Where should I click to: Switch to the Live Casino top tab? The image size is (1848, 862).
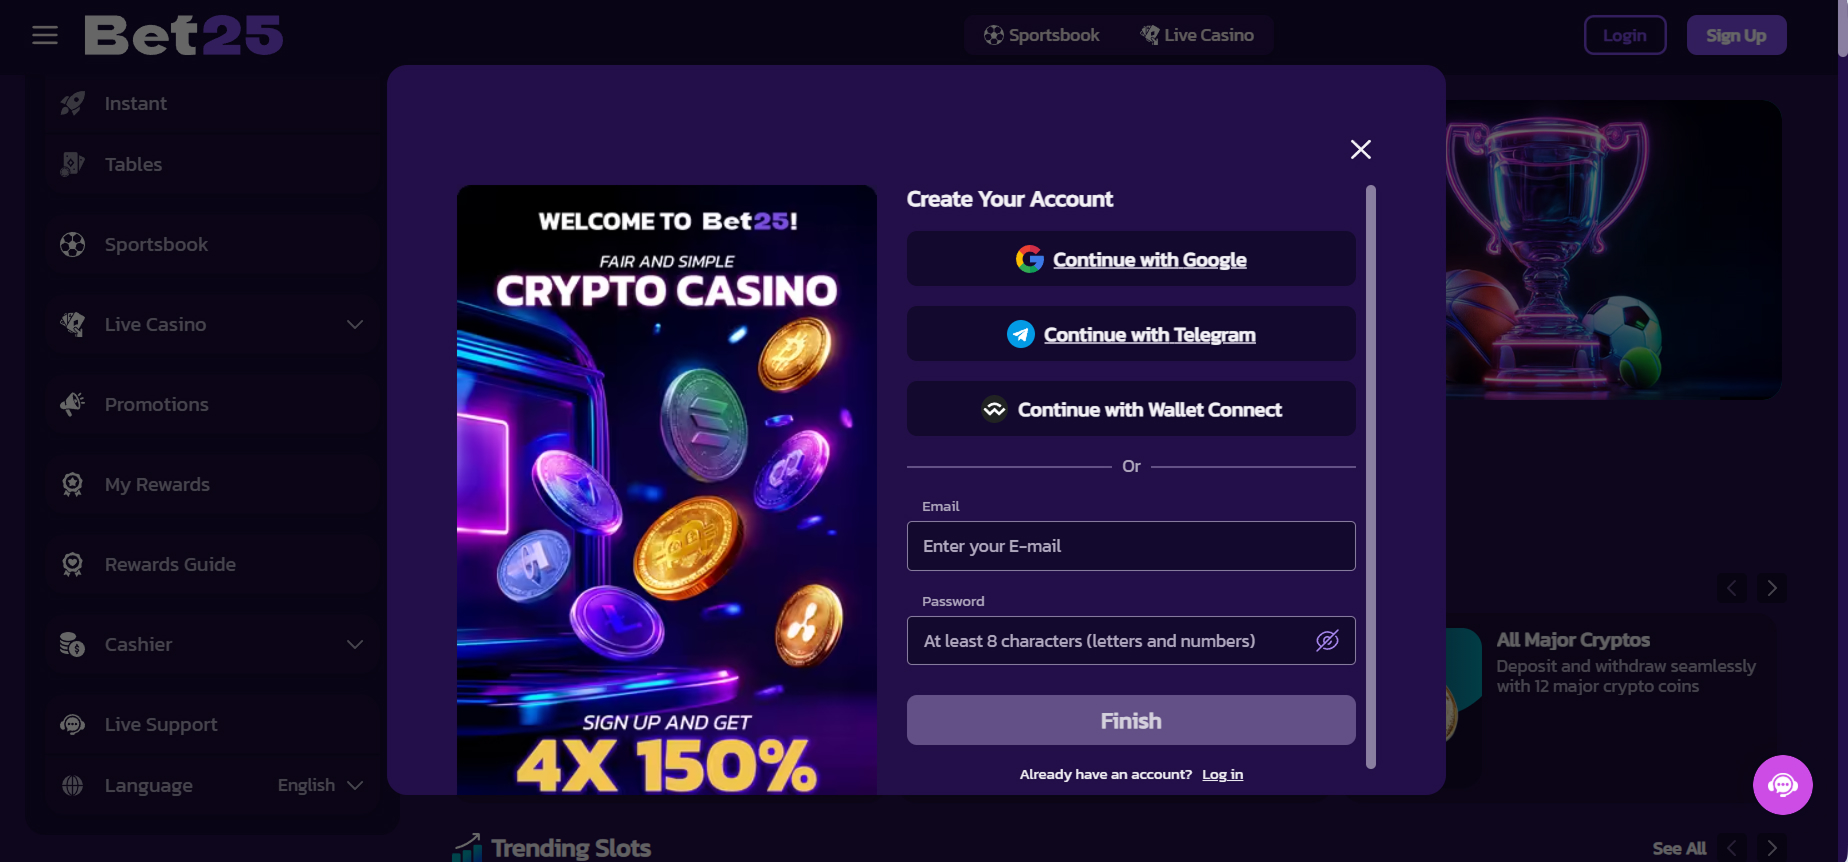click(x=1197, y=36)
